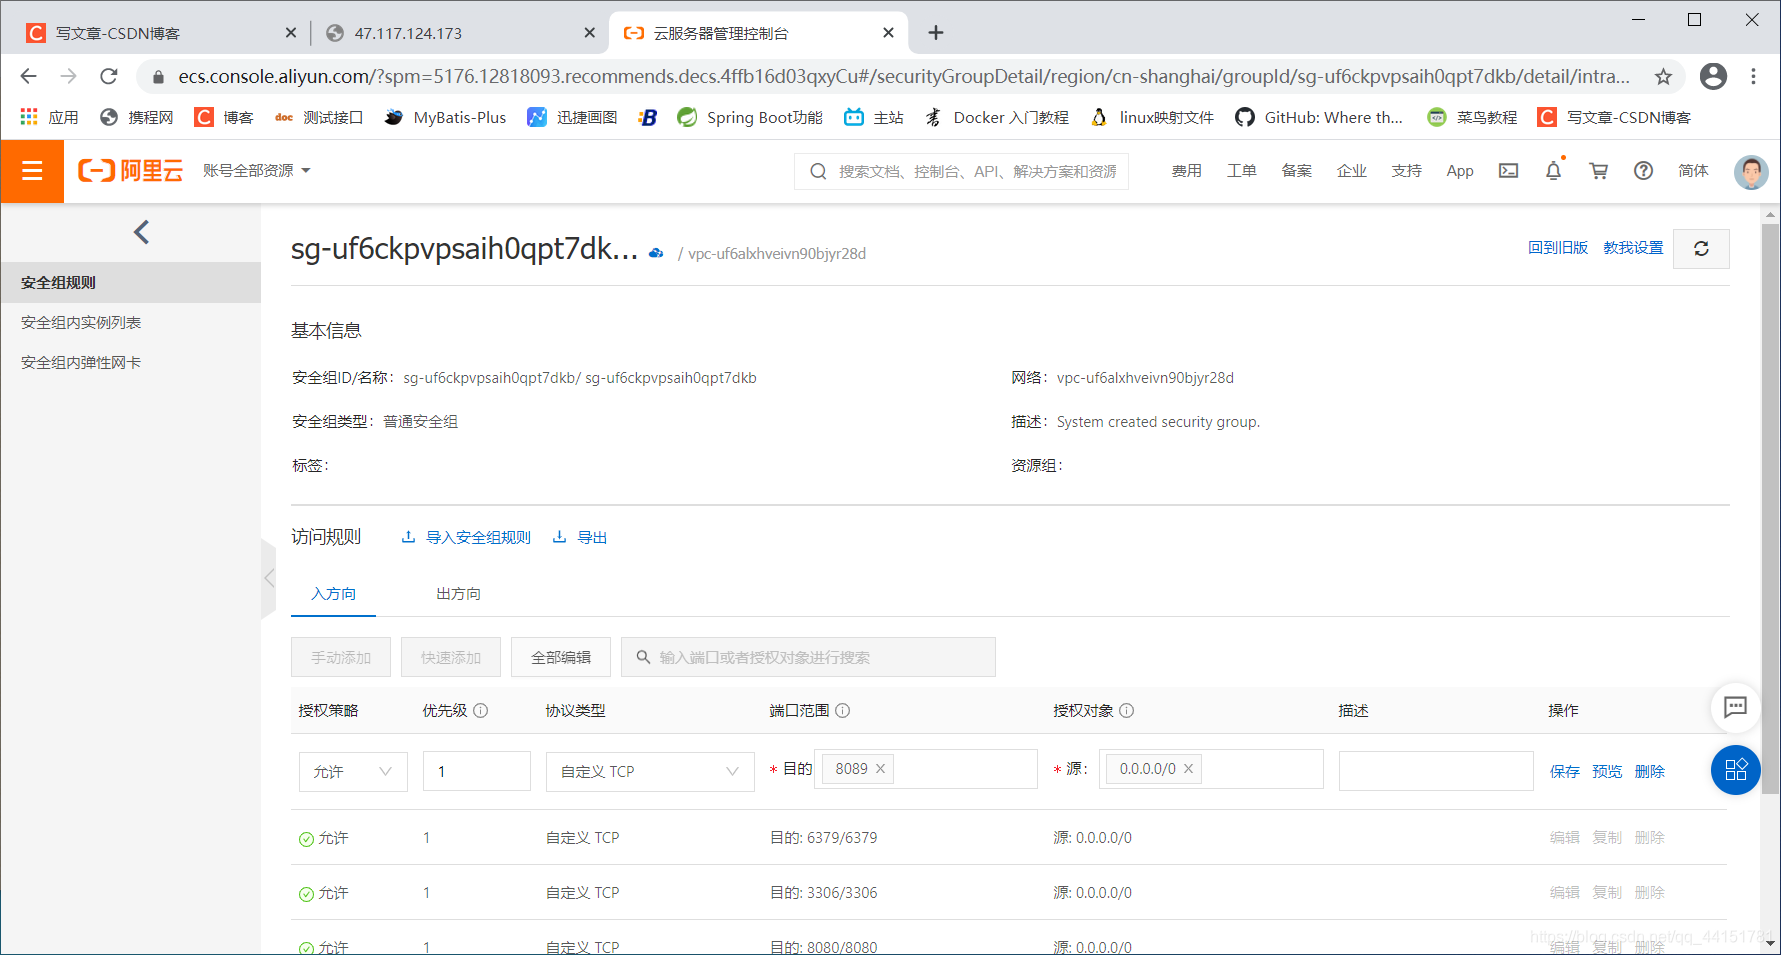Open the 回到旧版 link

click(x=1559, y=247)
